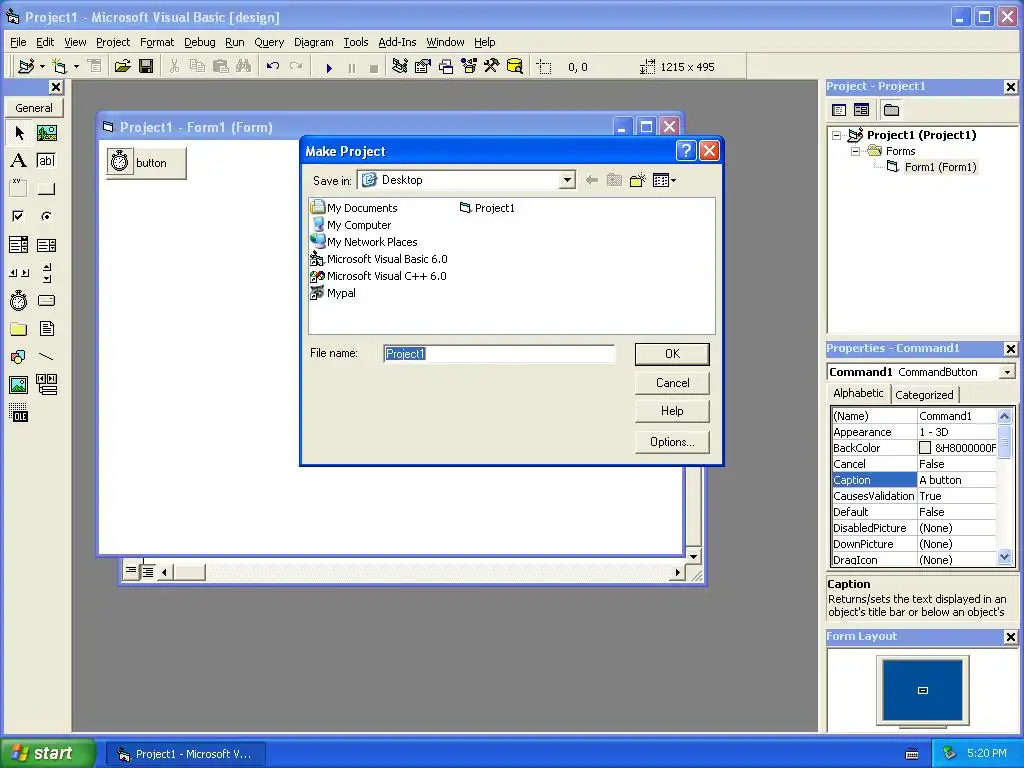
Task: Open the Command1 object dropdown in Properties
Action: (x=1008, y=372)
